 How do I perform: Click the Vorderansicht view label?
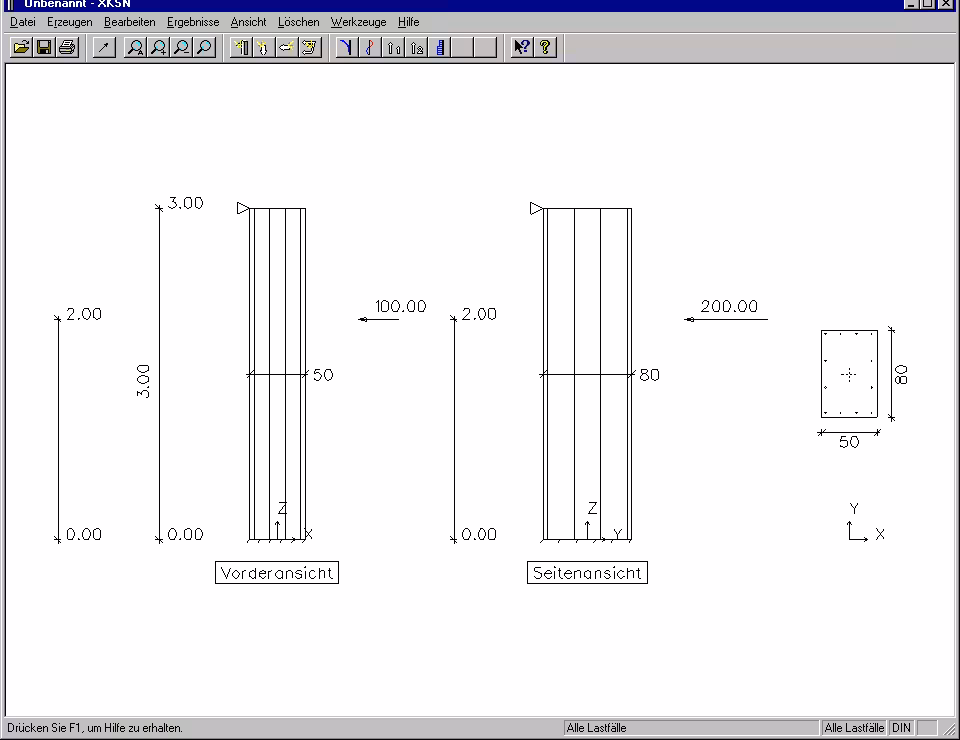(x=277, y=573)
